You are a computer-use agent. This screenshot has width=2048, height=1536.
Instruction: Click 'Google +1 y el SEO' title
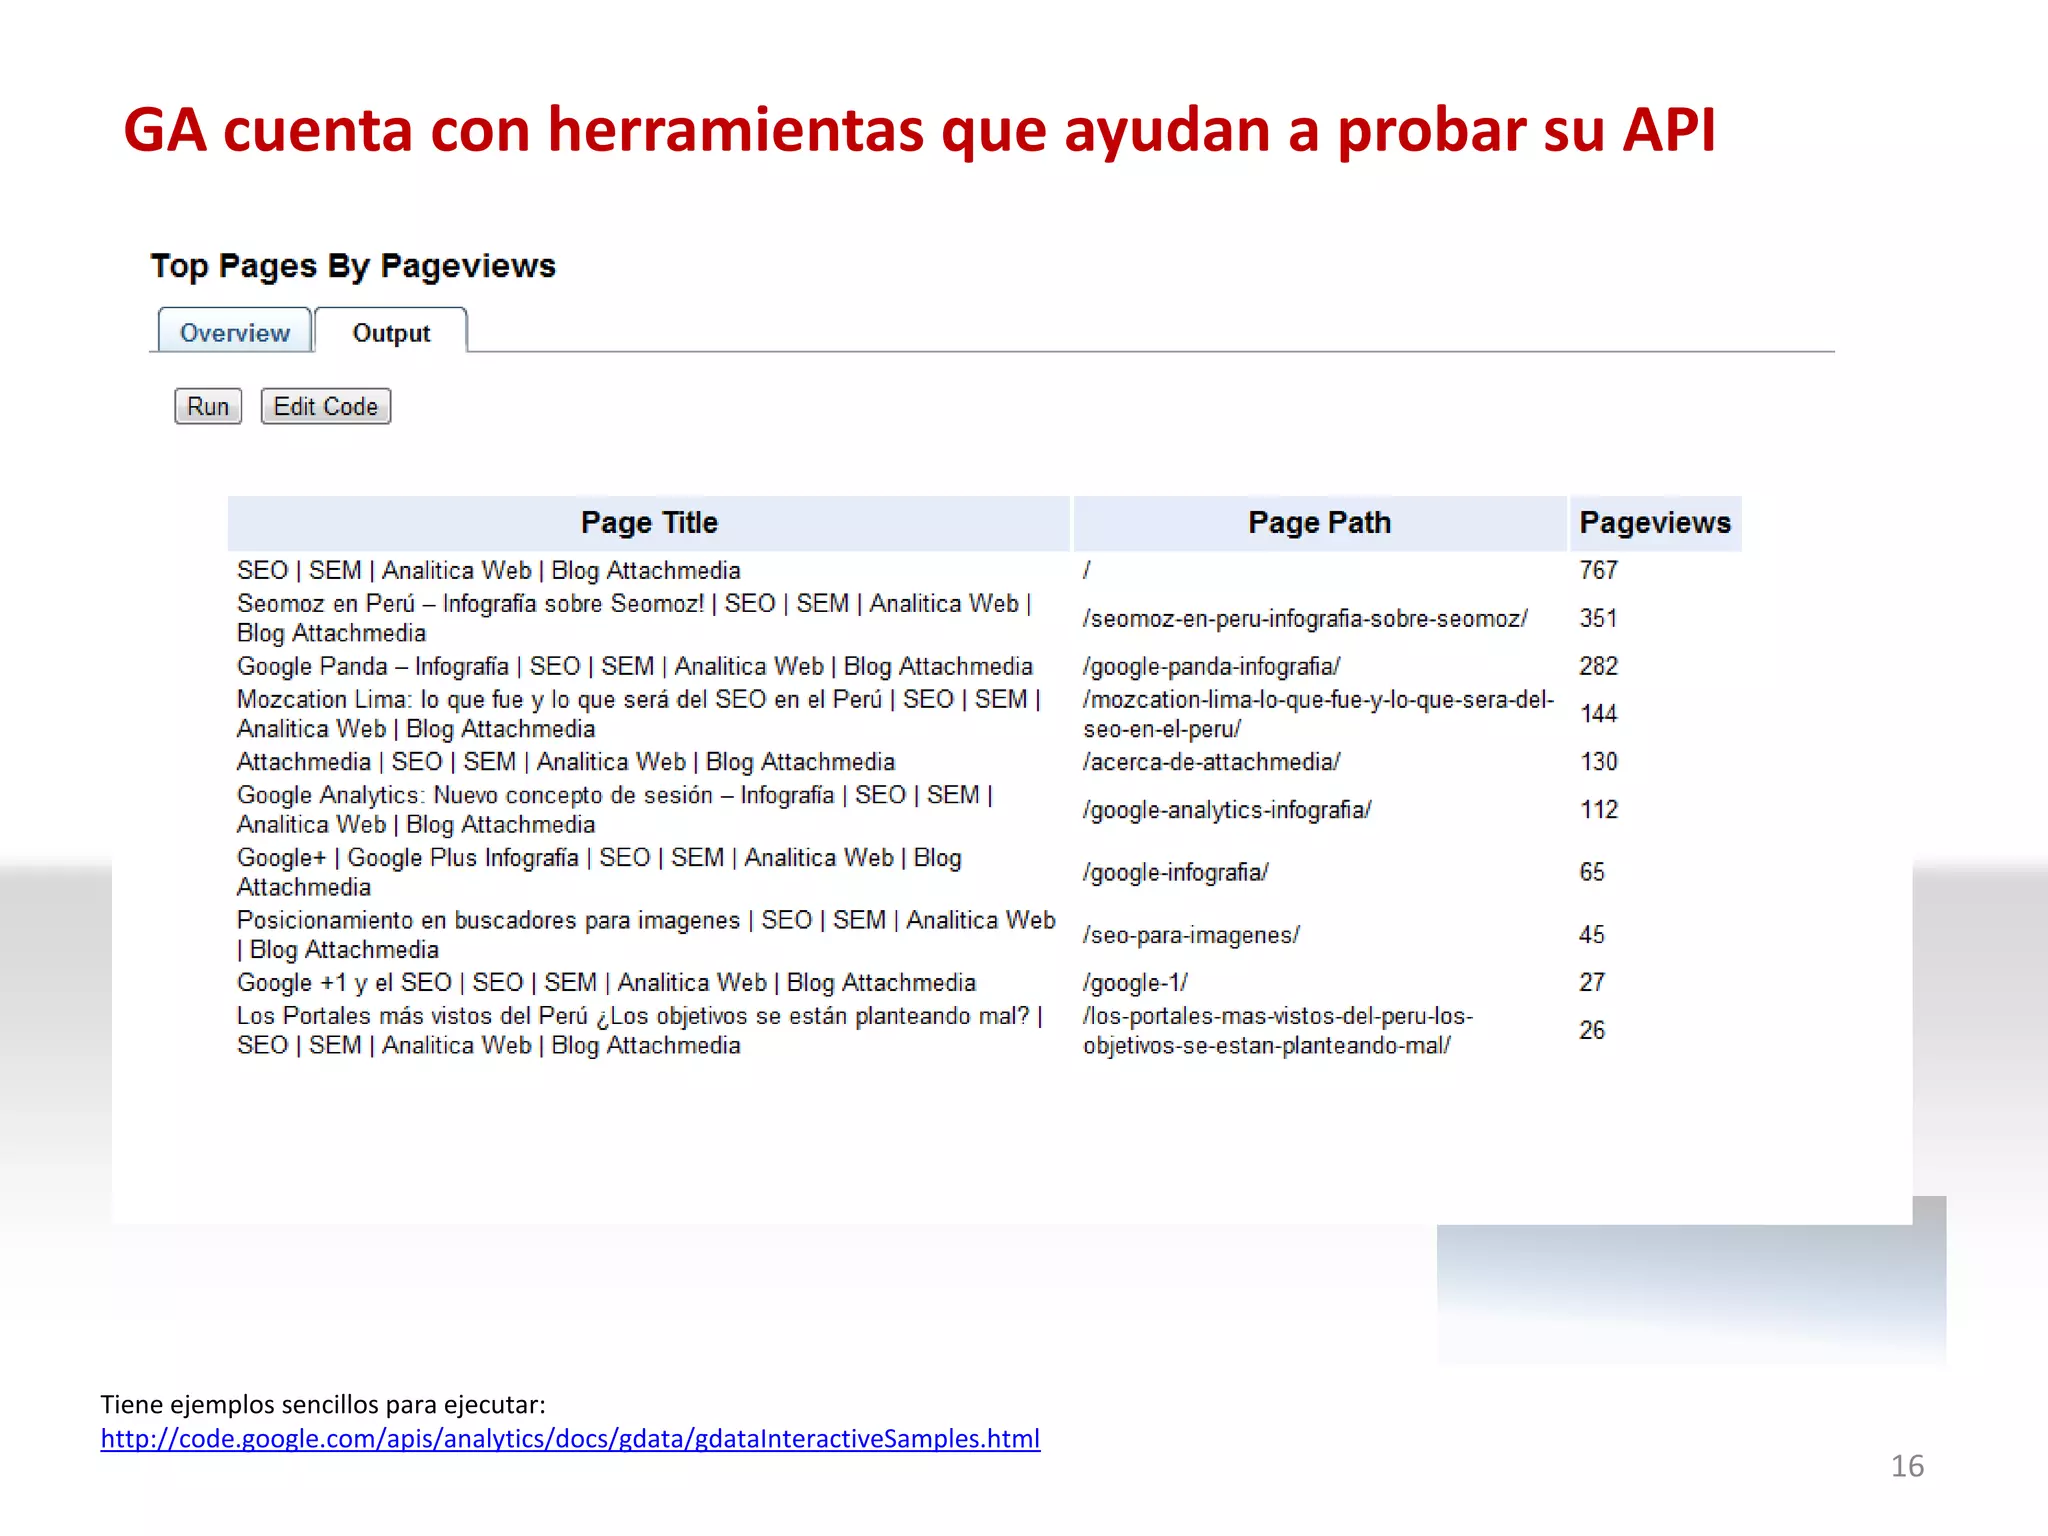(606, 983)
